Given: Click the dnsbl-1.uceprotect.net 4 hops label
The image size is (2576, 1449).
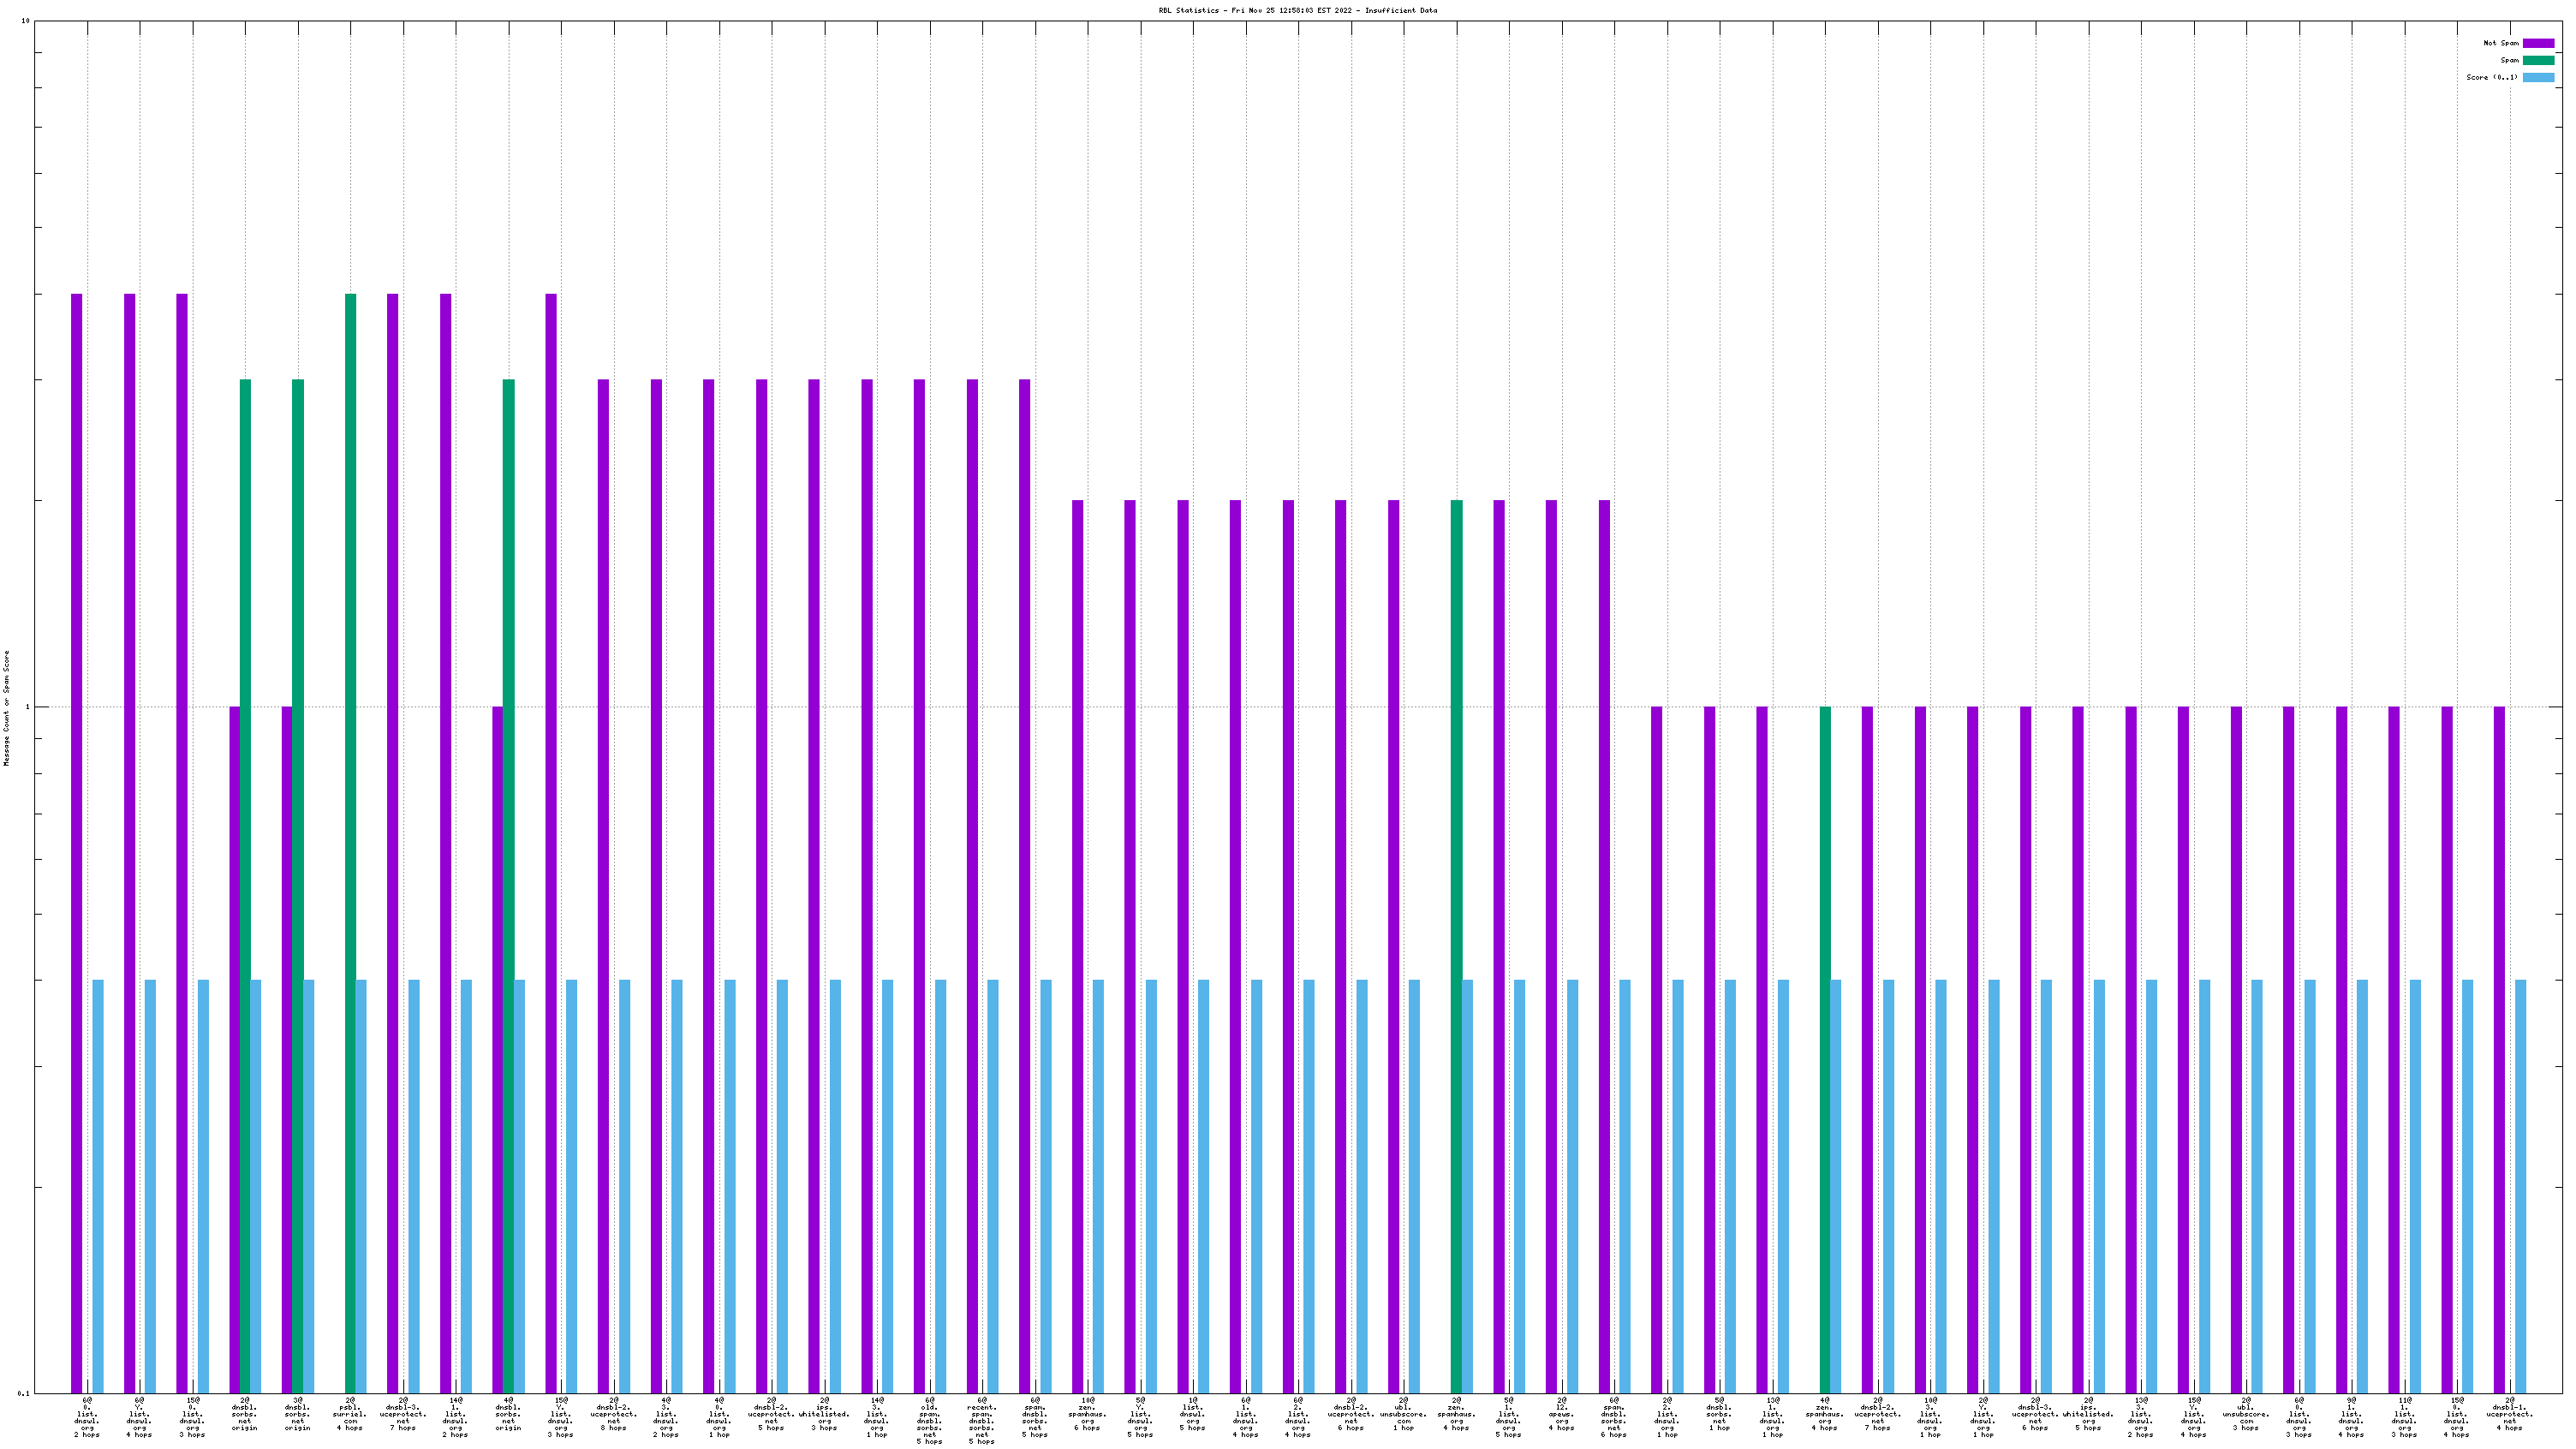Looking at the screenshot, I should 2509,1414.
